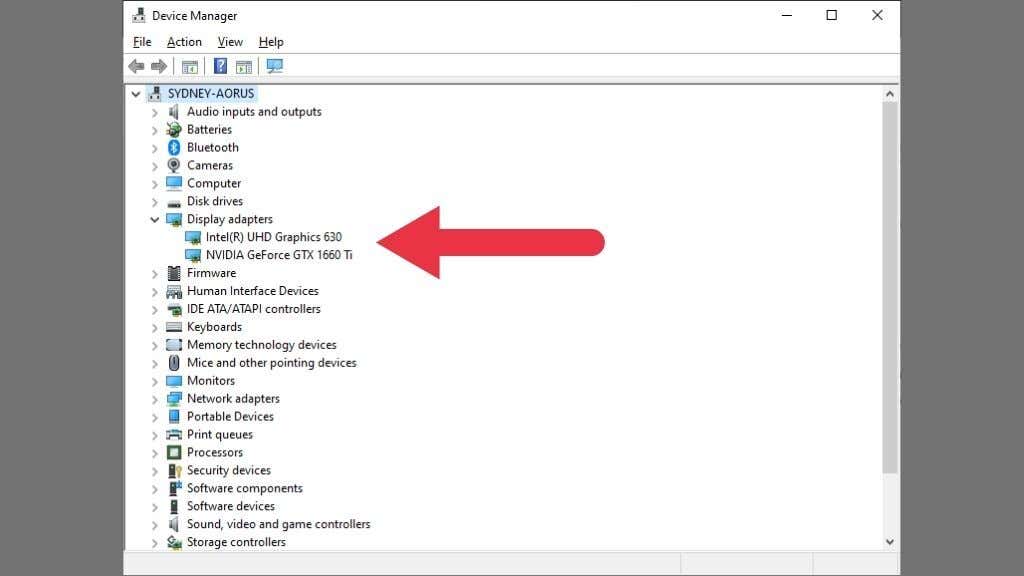The width and height of the screenshot is (1024, 576).
Task: Click the Storage controllers icon
Action: point(174,542)
